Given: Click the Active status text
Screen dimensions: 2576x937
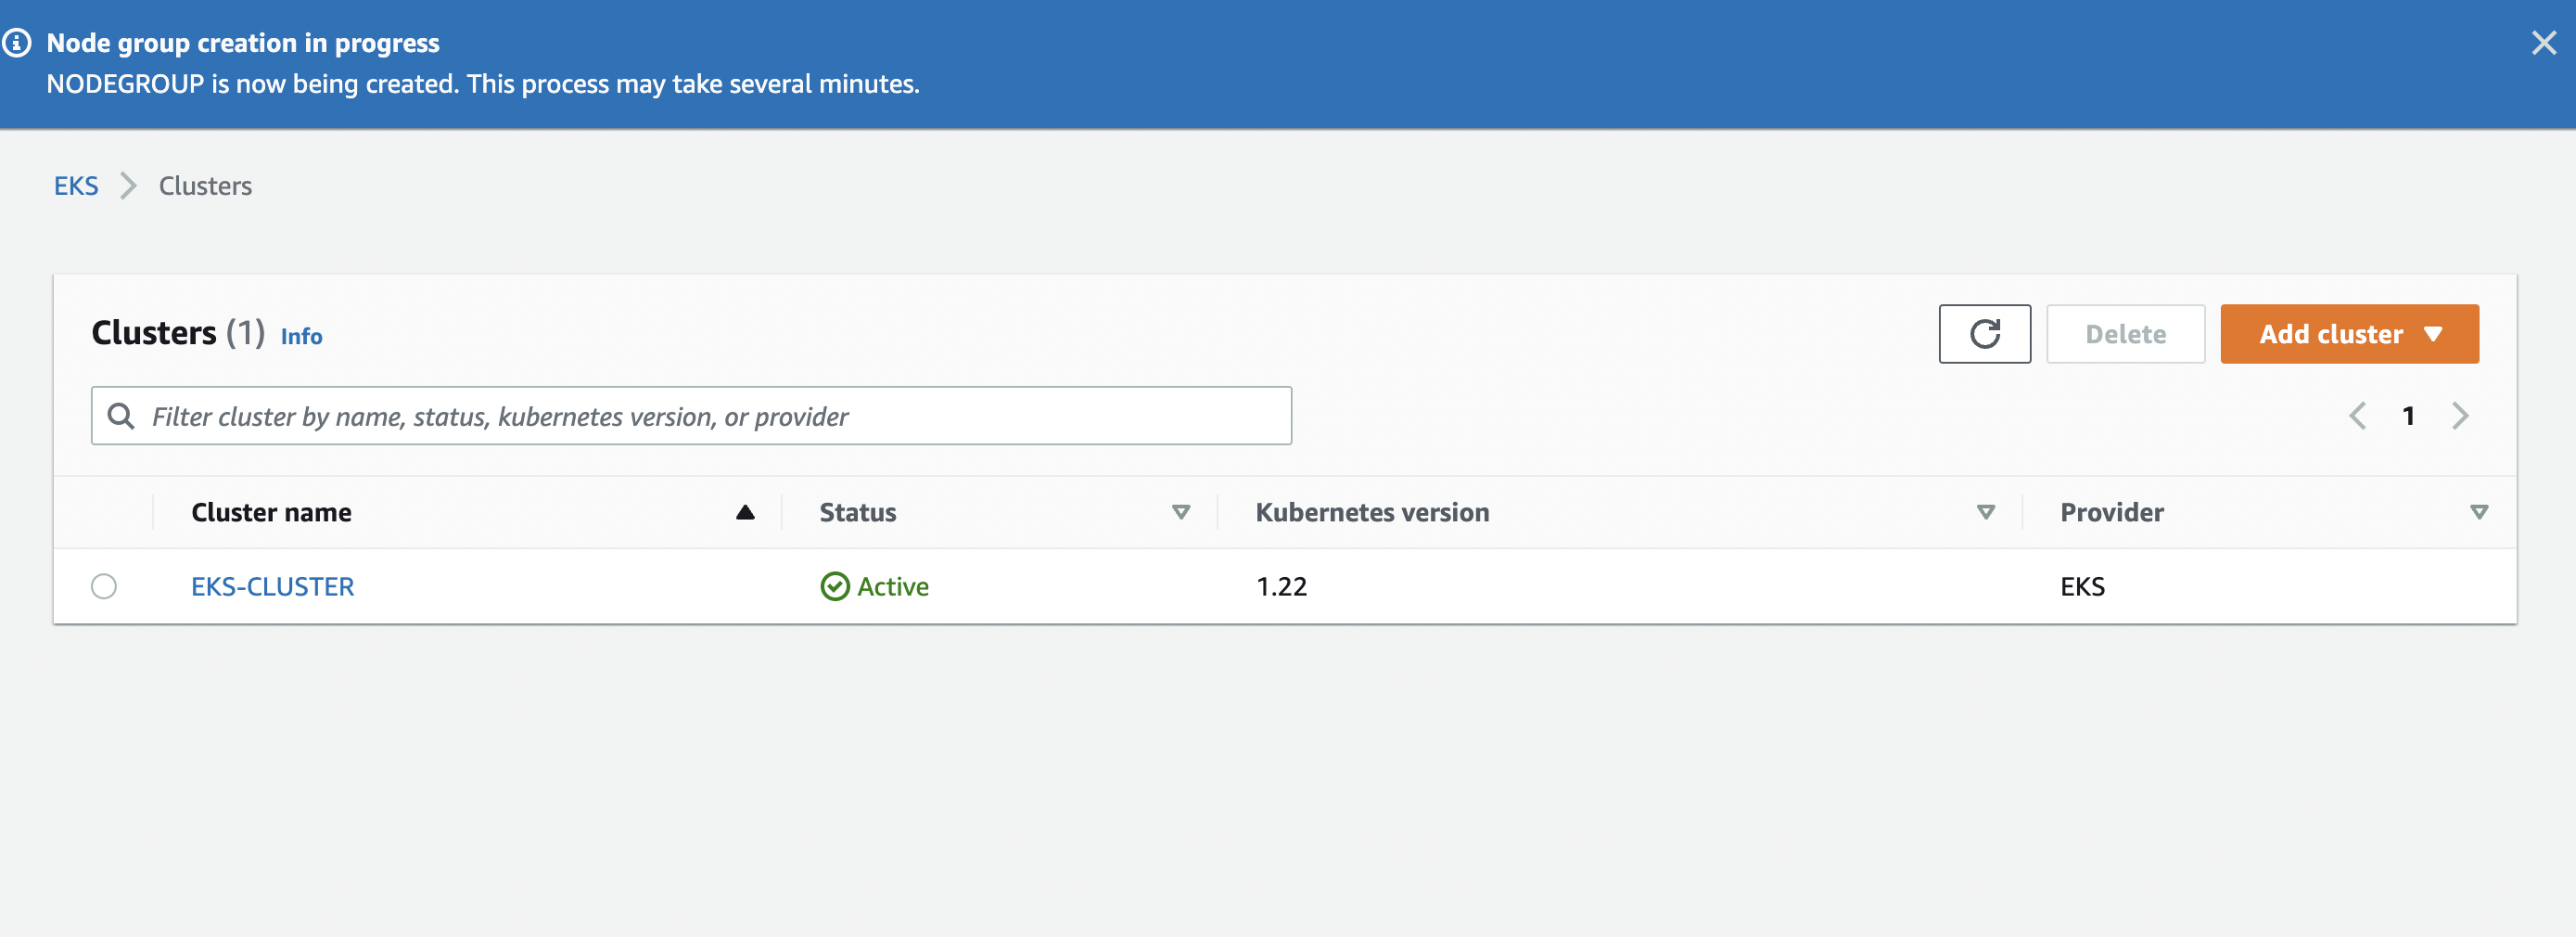Looking at the screenshot, I should (893, 586).
